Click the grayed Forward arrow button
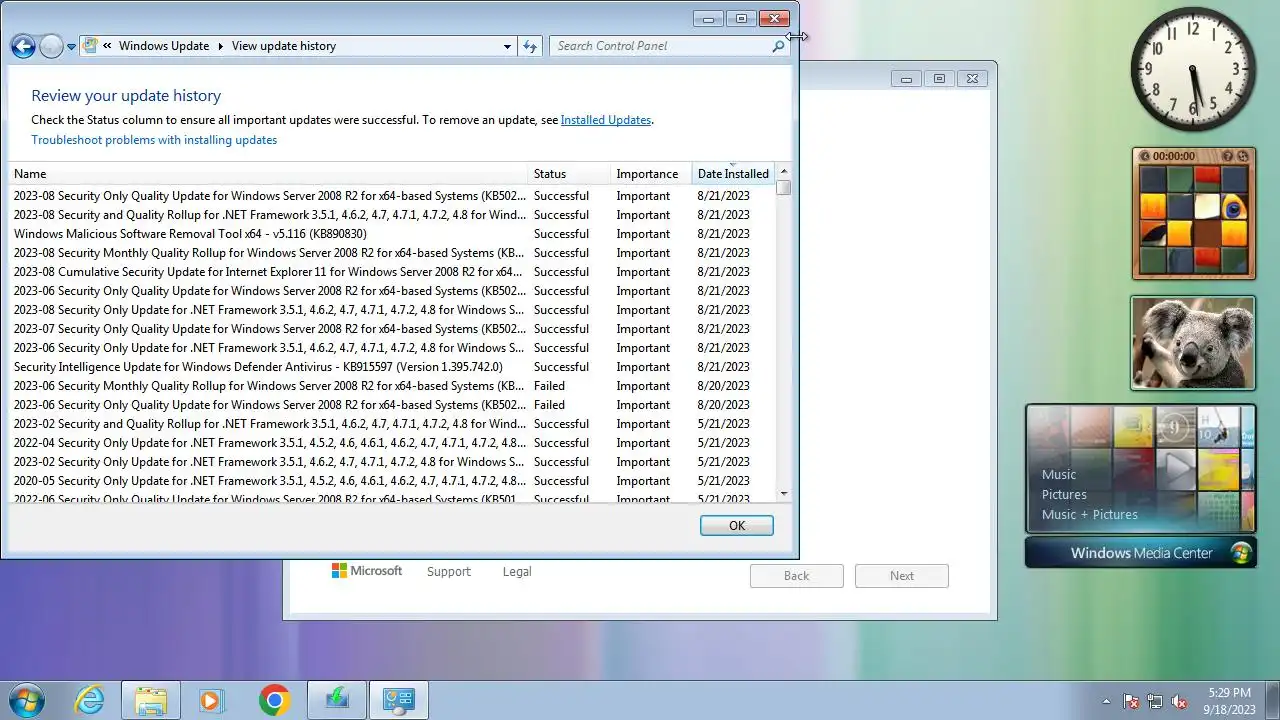Image resolution: width=1280 pixels, height=720 pixels. (x=51, y=46)
